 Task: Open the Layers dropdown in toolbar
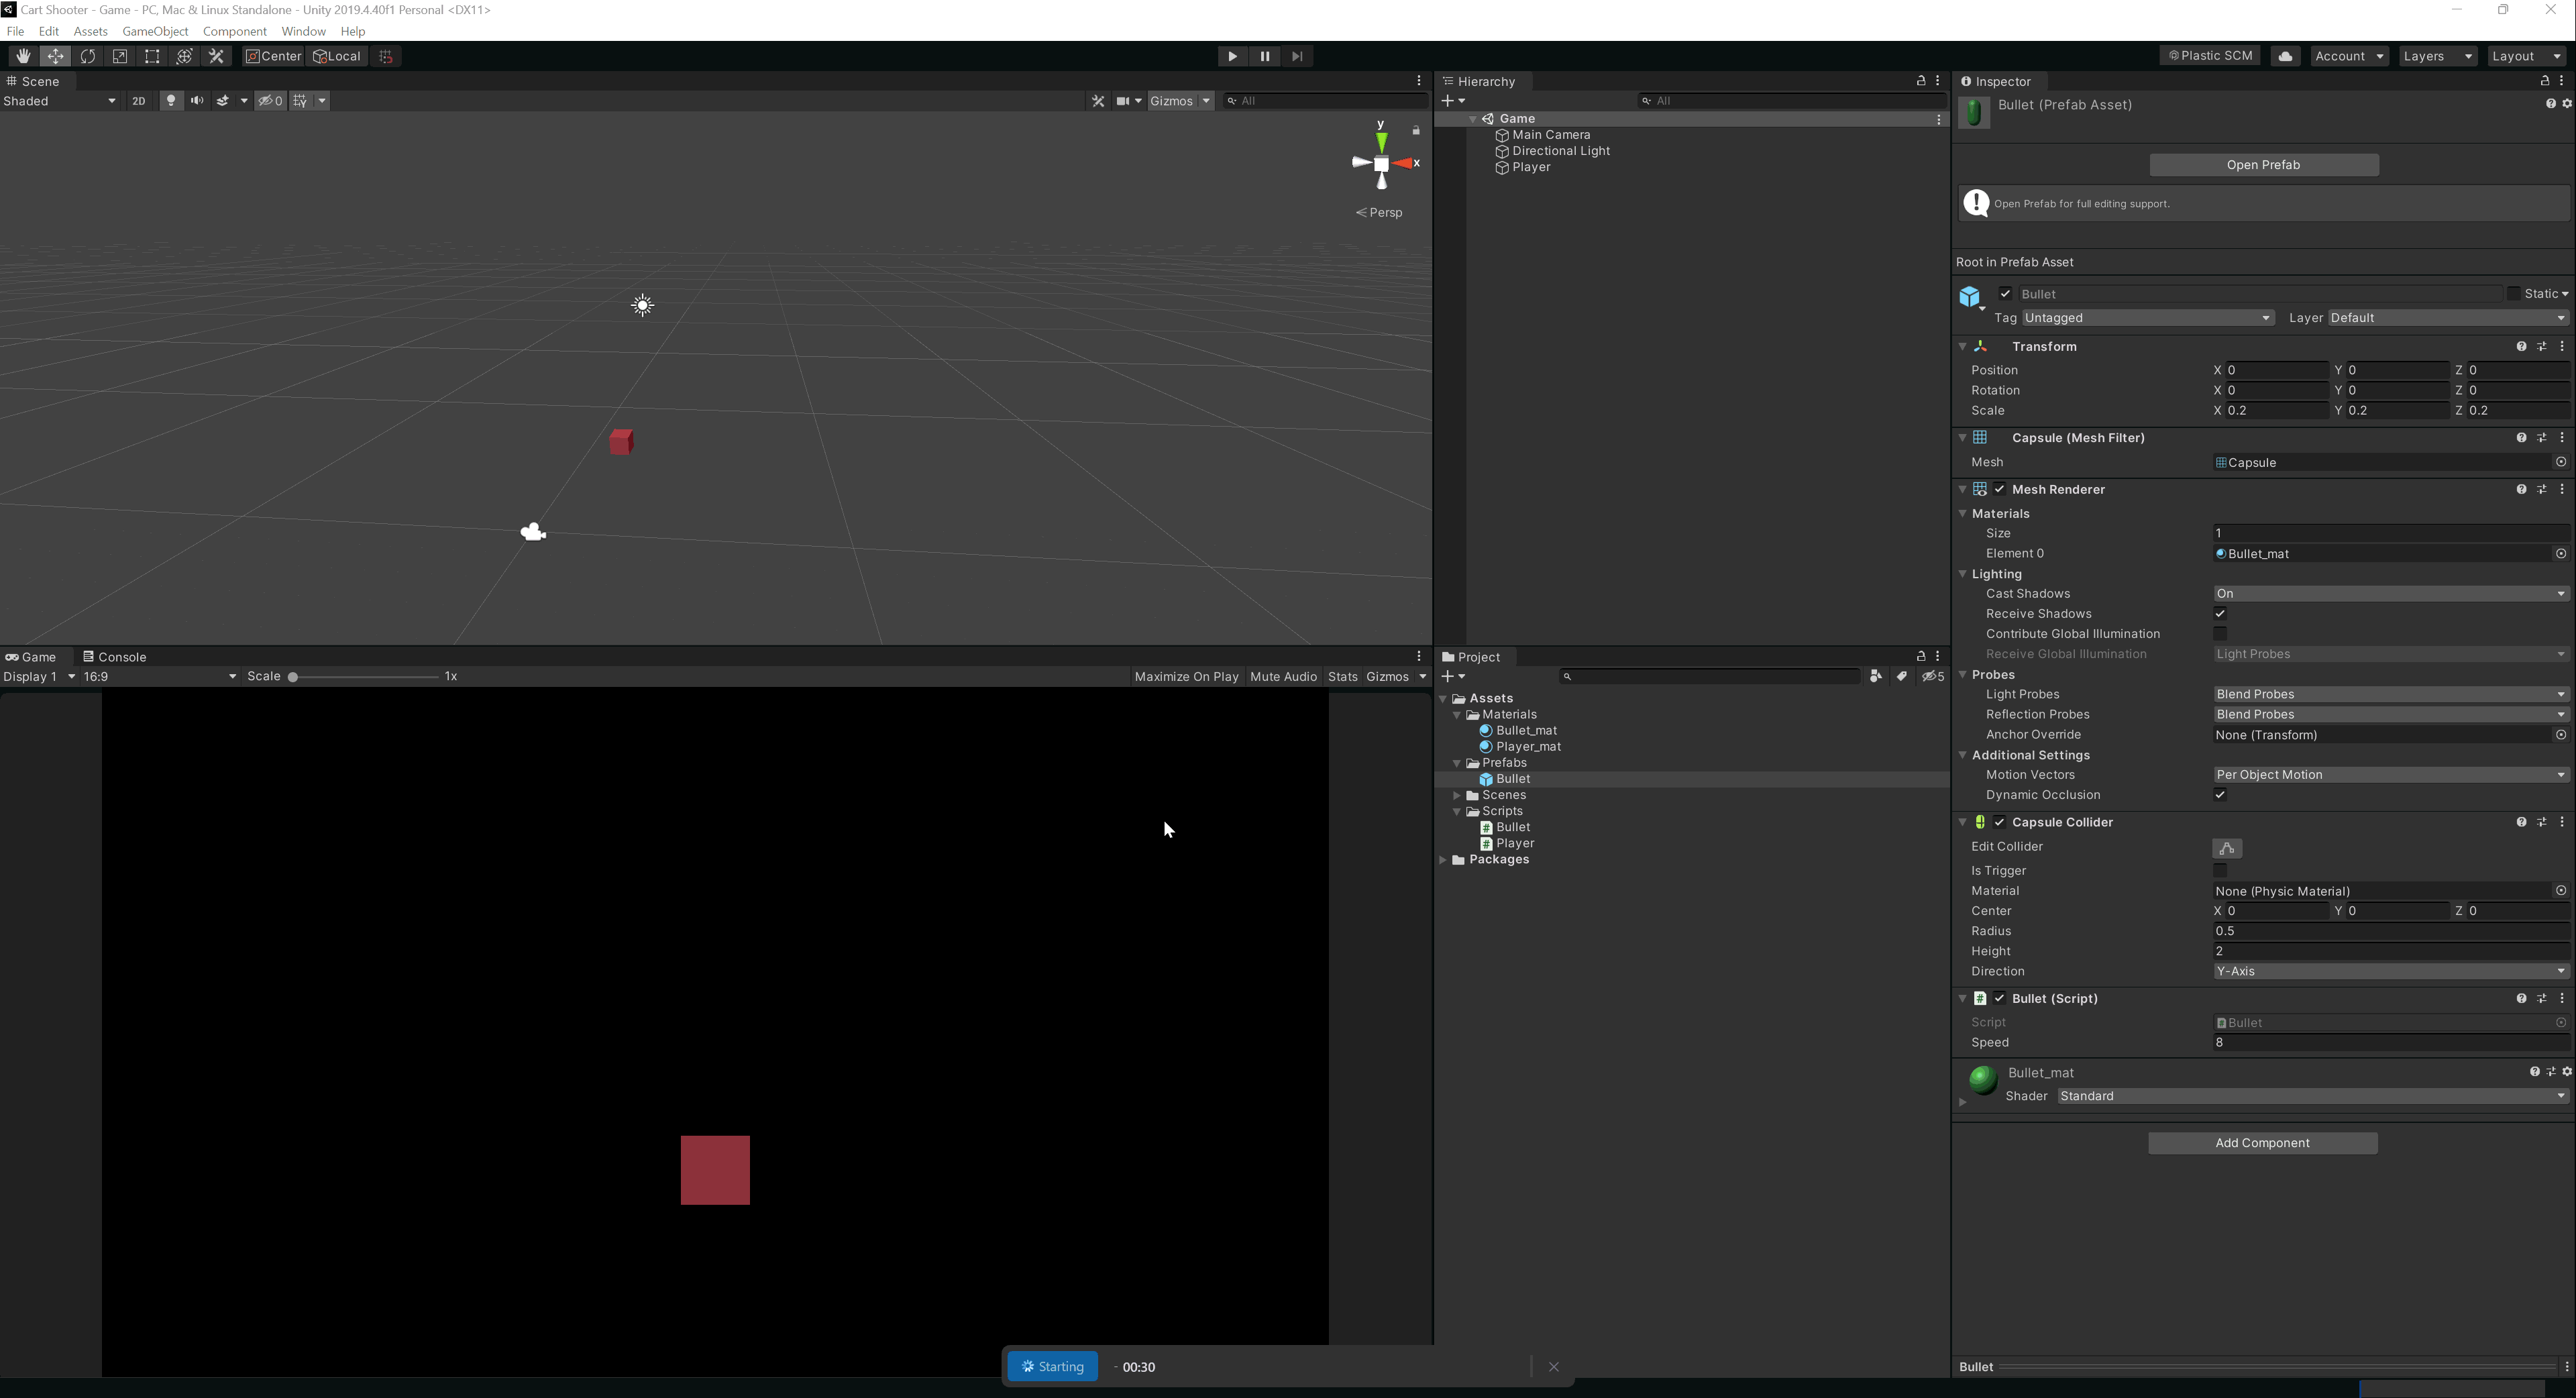[x=2438, y=57]
